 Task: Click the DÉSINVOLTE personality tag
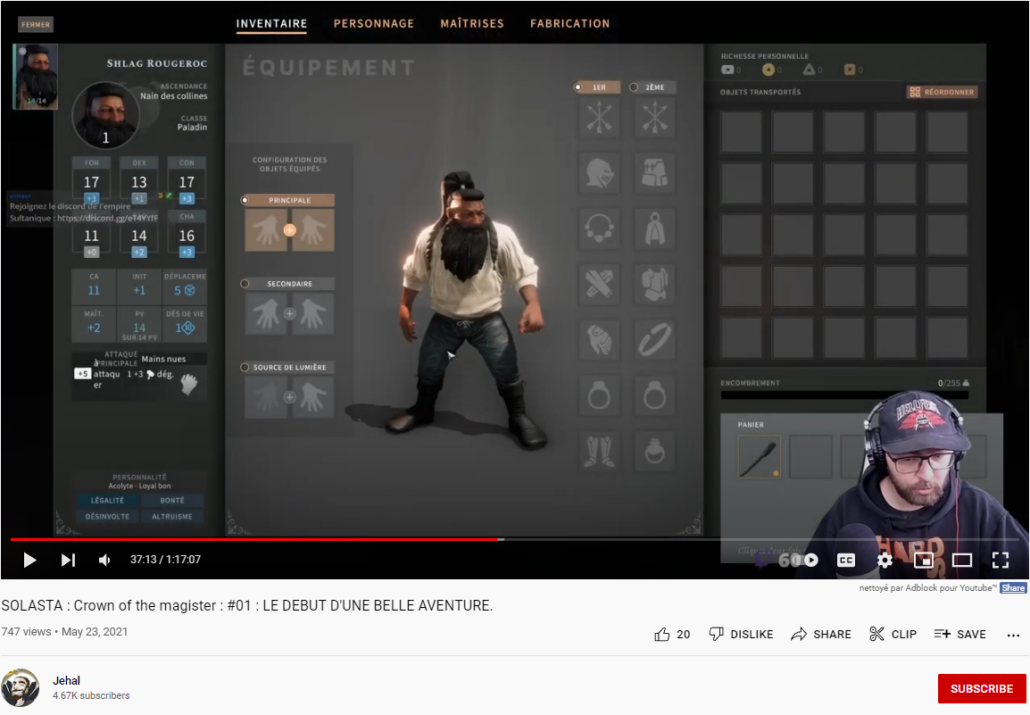click(x=107, y=517)
